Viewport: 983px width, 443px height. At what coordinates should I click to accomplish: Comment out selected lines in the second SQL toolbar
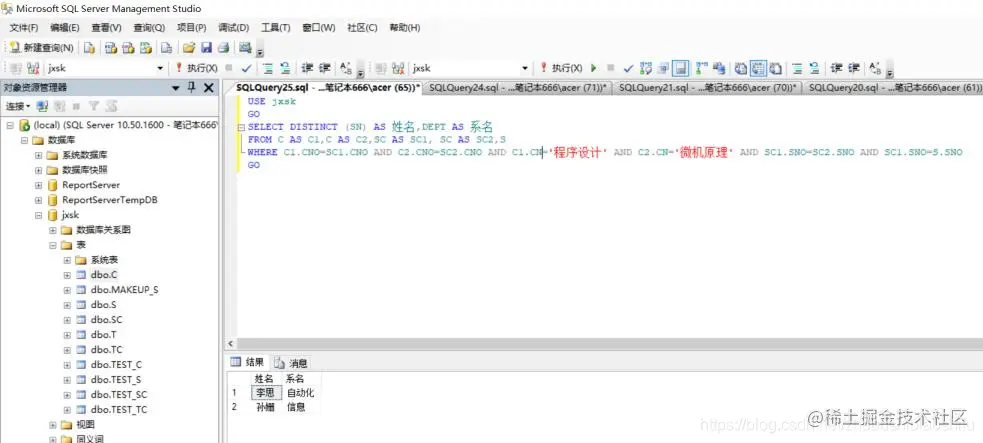click(x=797, y=68)
